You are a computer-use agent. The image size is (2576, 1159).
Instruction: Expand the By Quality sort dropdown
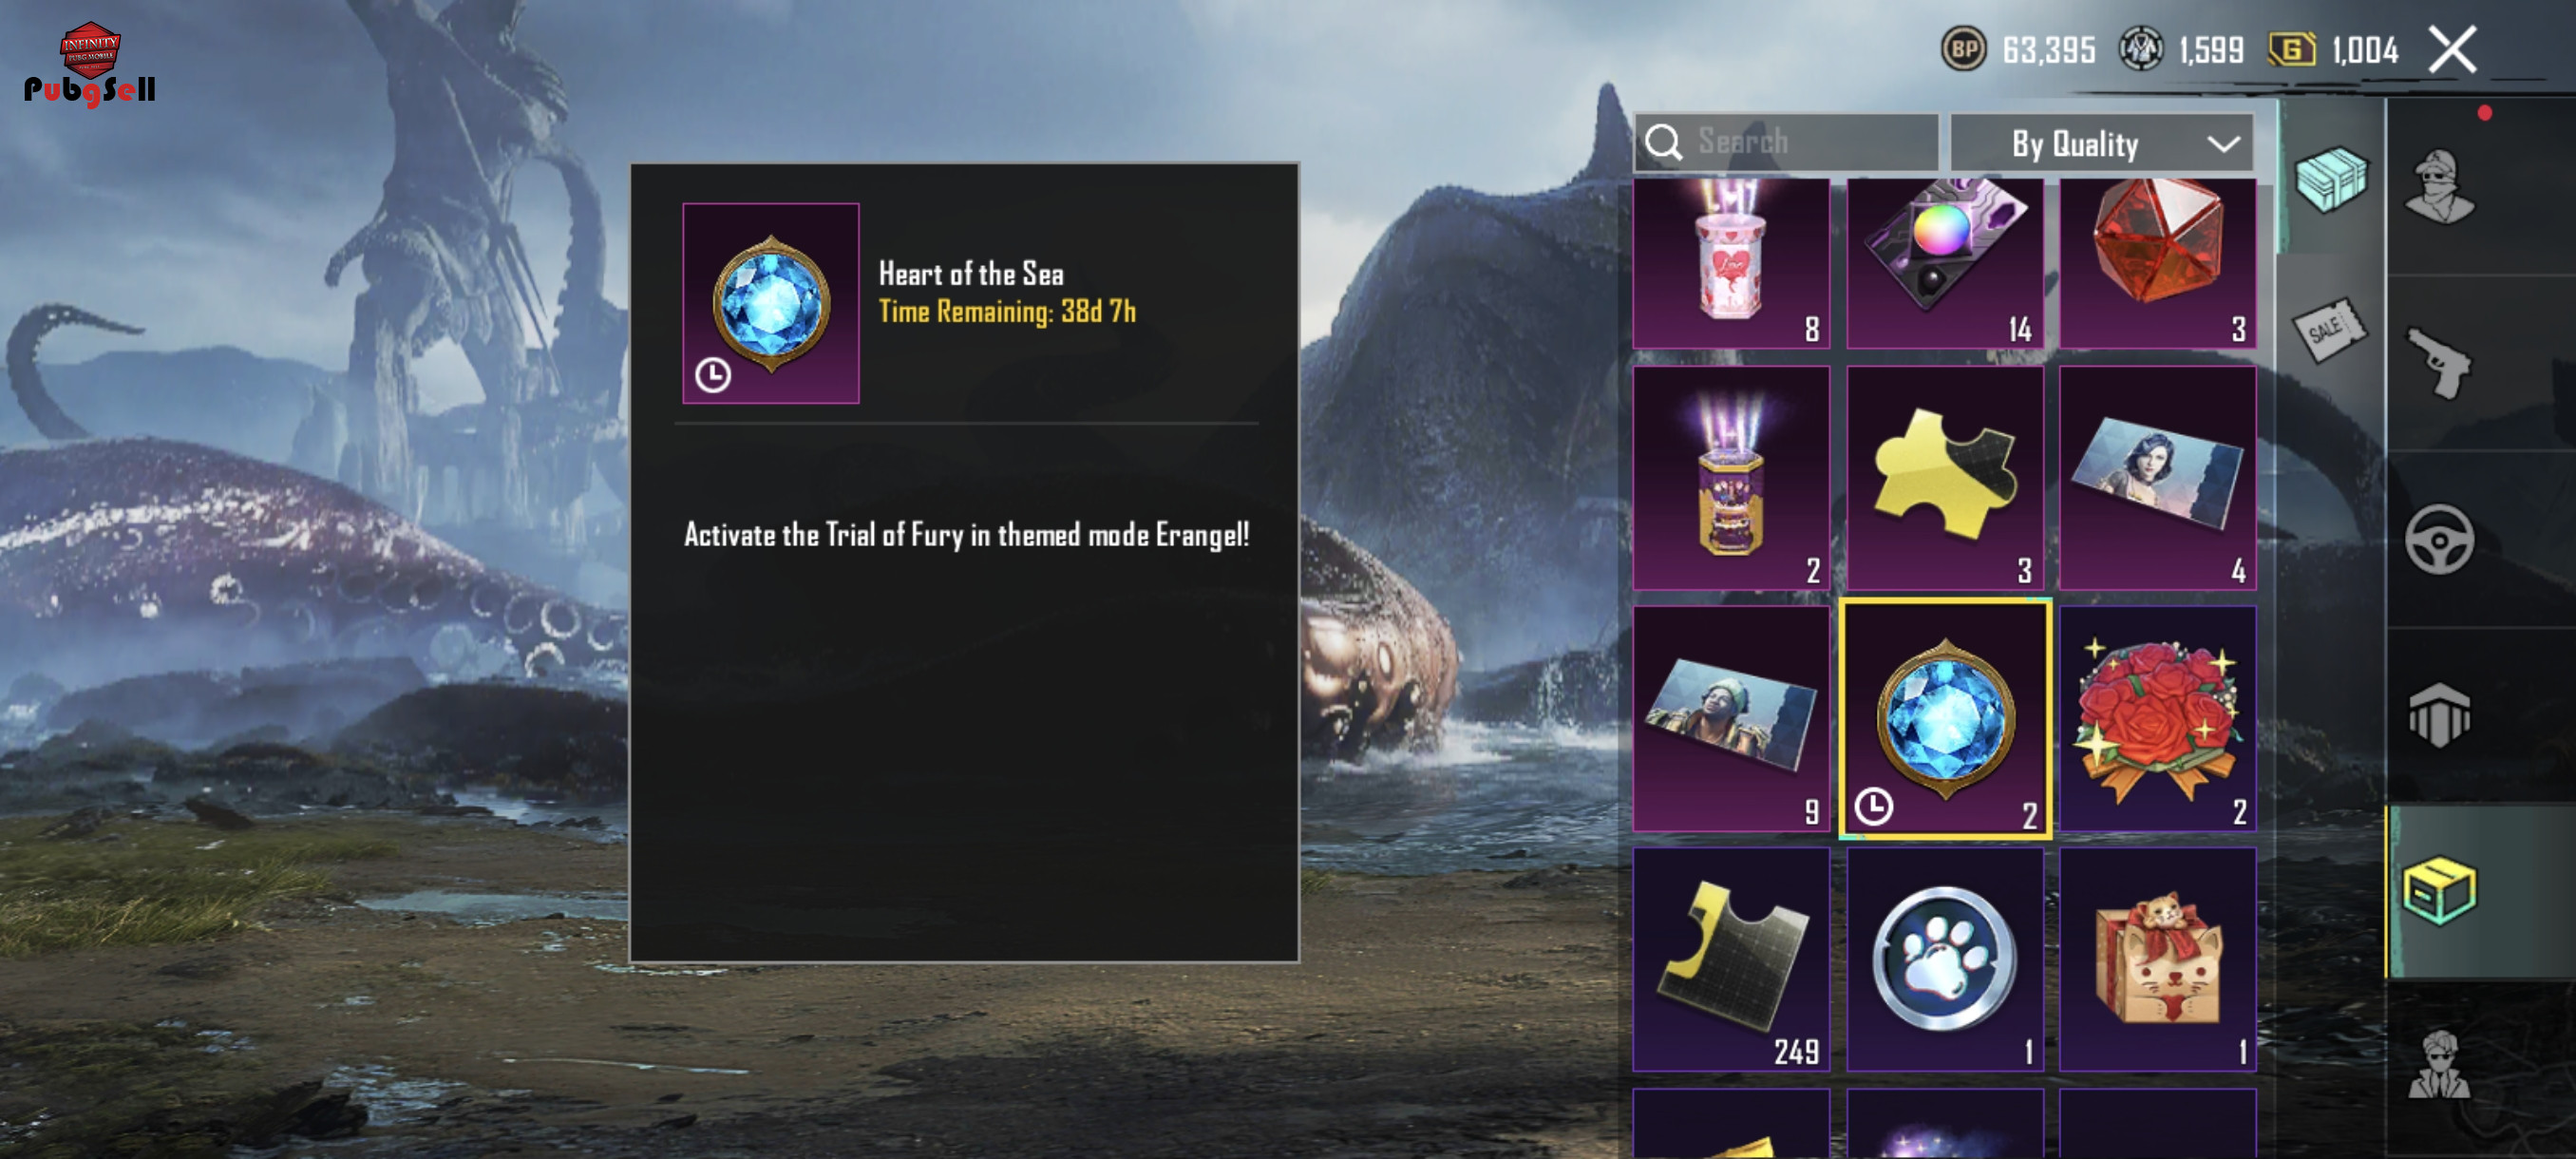coord(2101,144)
